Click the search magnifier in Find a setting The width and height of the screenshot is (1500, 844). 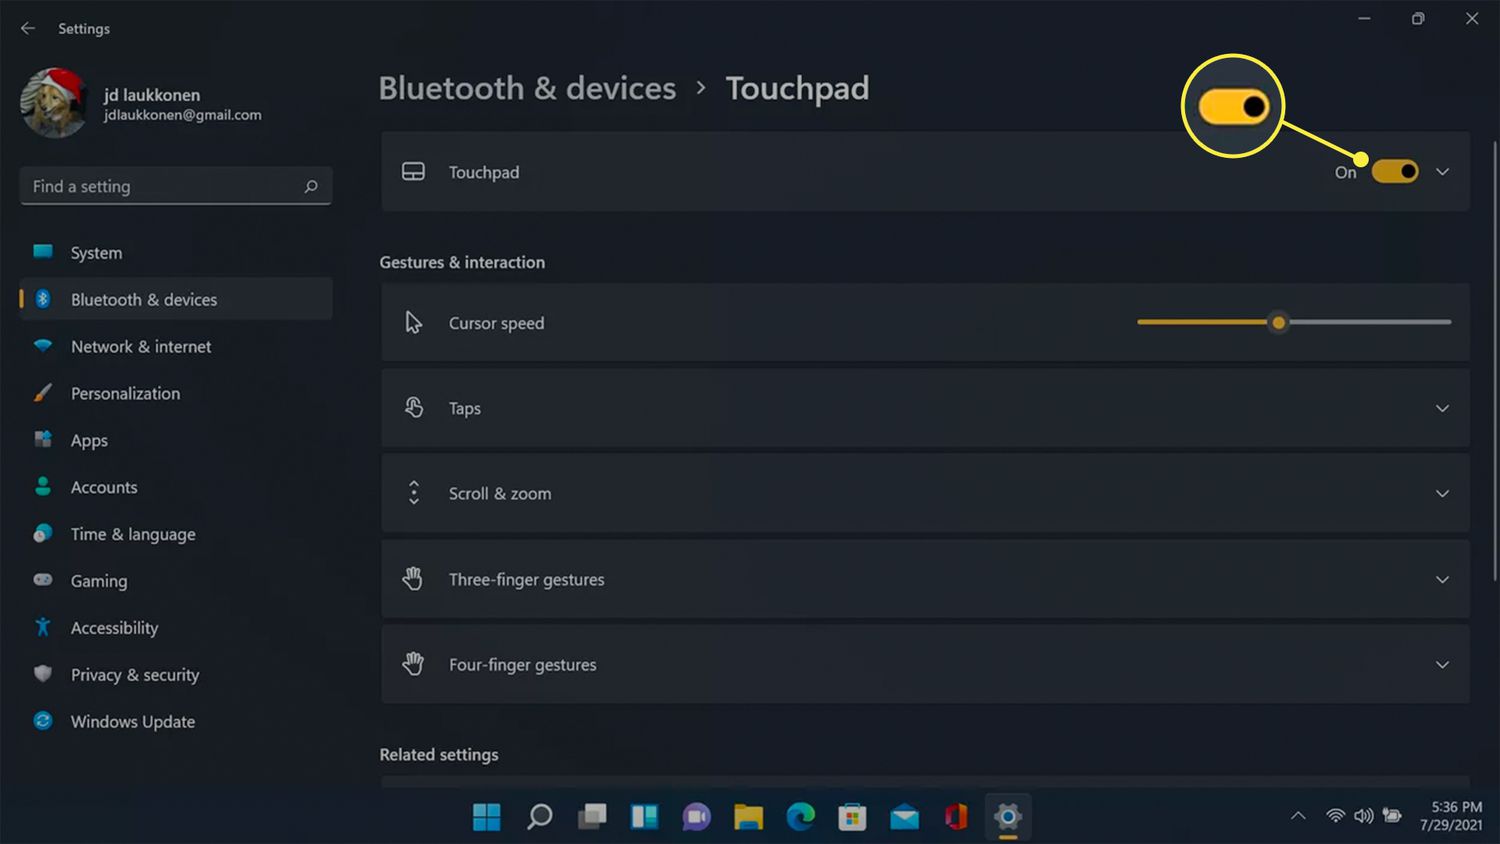click(x=311, y=186)
